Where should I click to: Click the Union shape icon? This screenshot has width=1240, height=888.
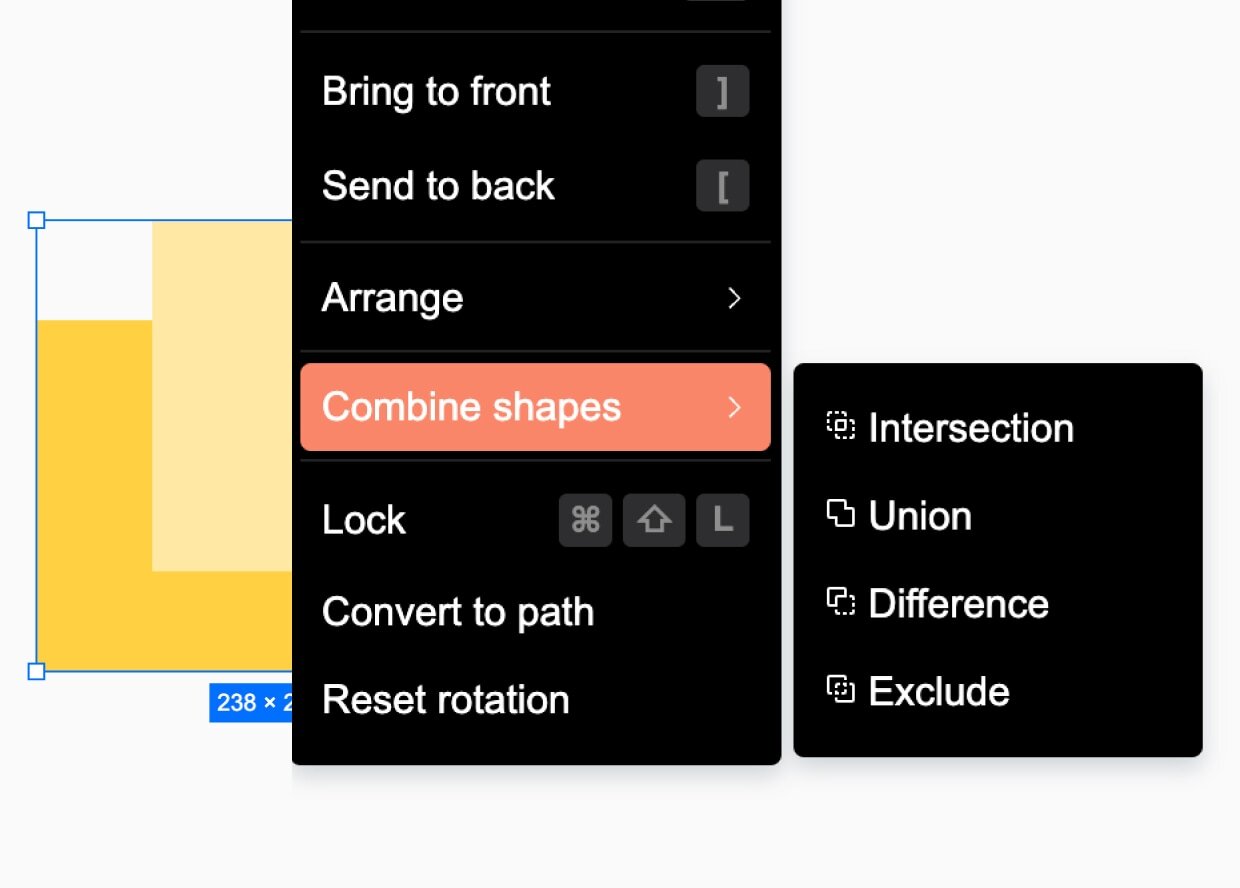tap(840, 515)
